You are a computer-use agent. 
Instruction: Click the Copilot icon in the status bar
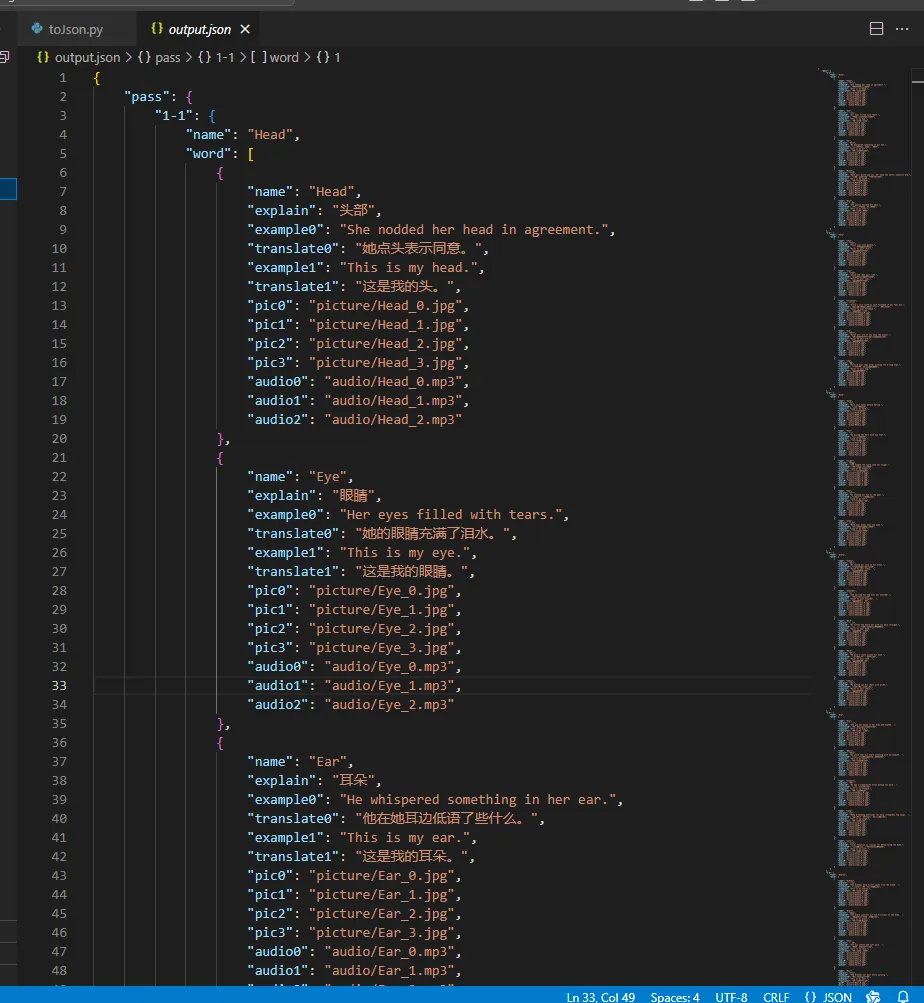tap(872, 995)
